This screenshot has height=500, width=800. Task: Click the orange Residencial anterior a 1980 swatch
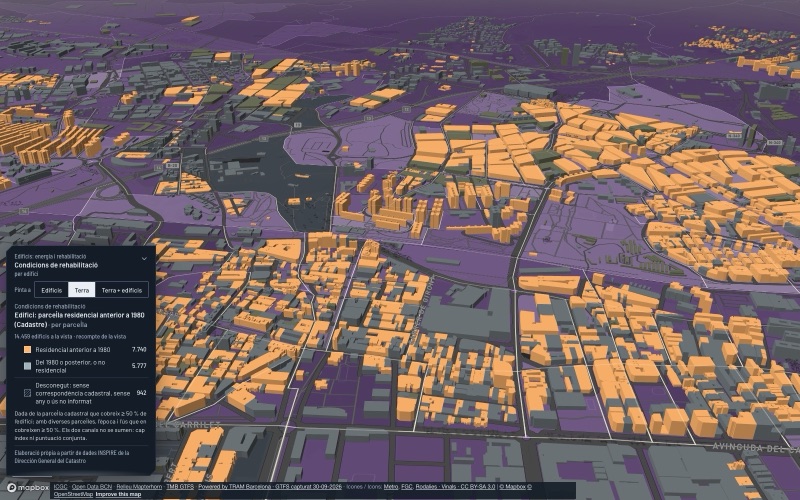28,349
